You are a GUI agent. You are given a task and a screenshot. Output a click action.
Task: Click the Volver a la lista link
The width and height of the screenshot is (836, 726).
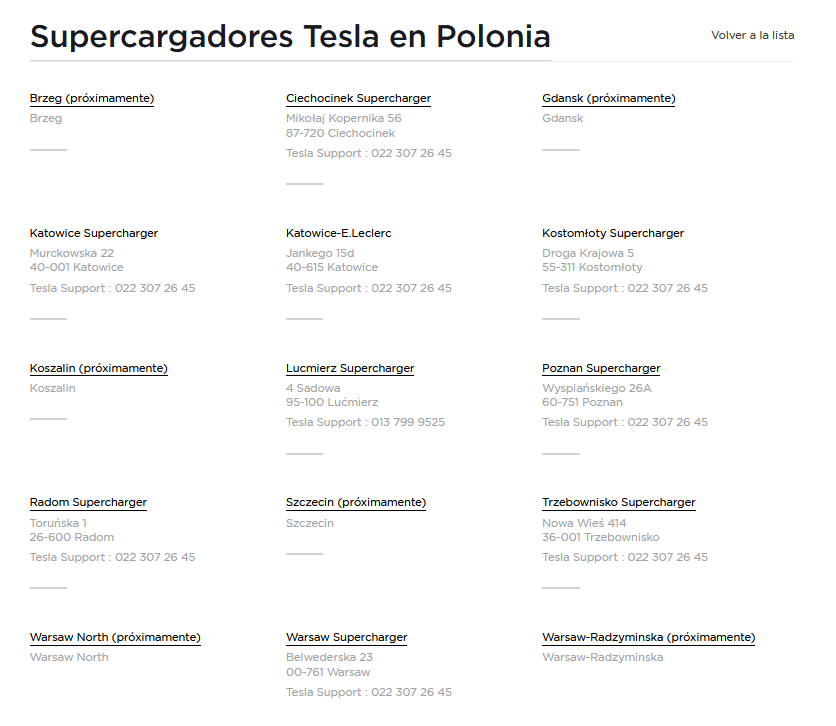click(752, 35)
